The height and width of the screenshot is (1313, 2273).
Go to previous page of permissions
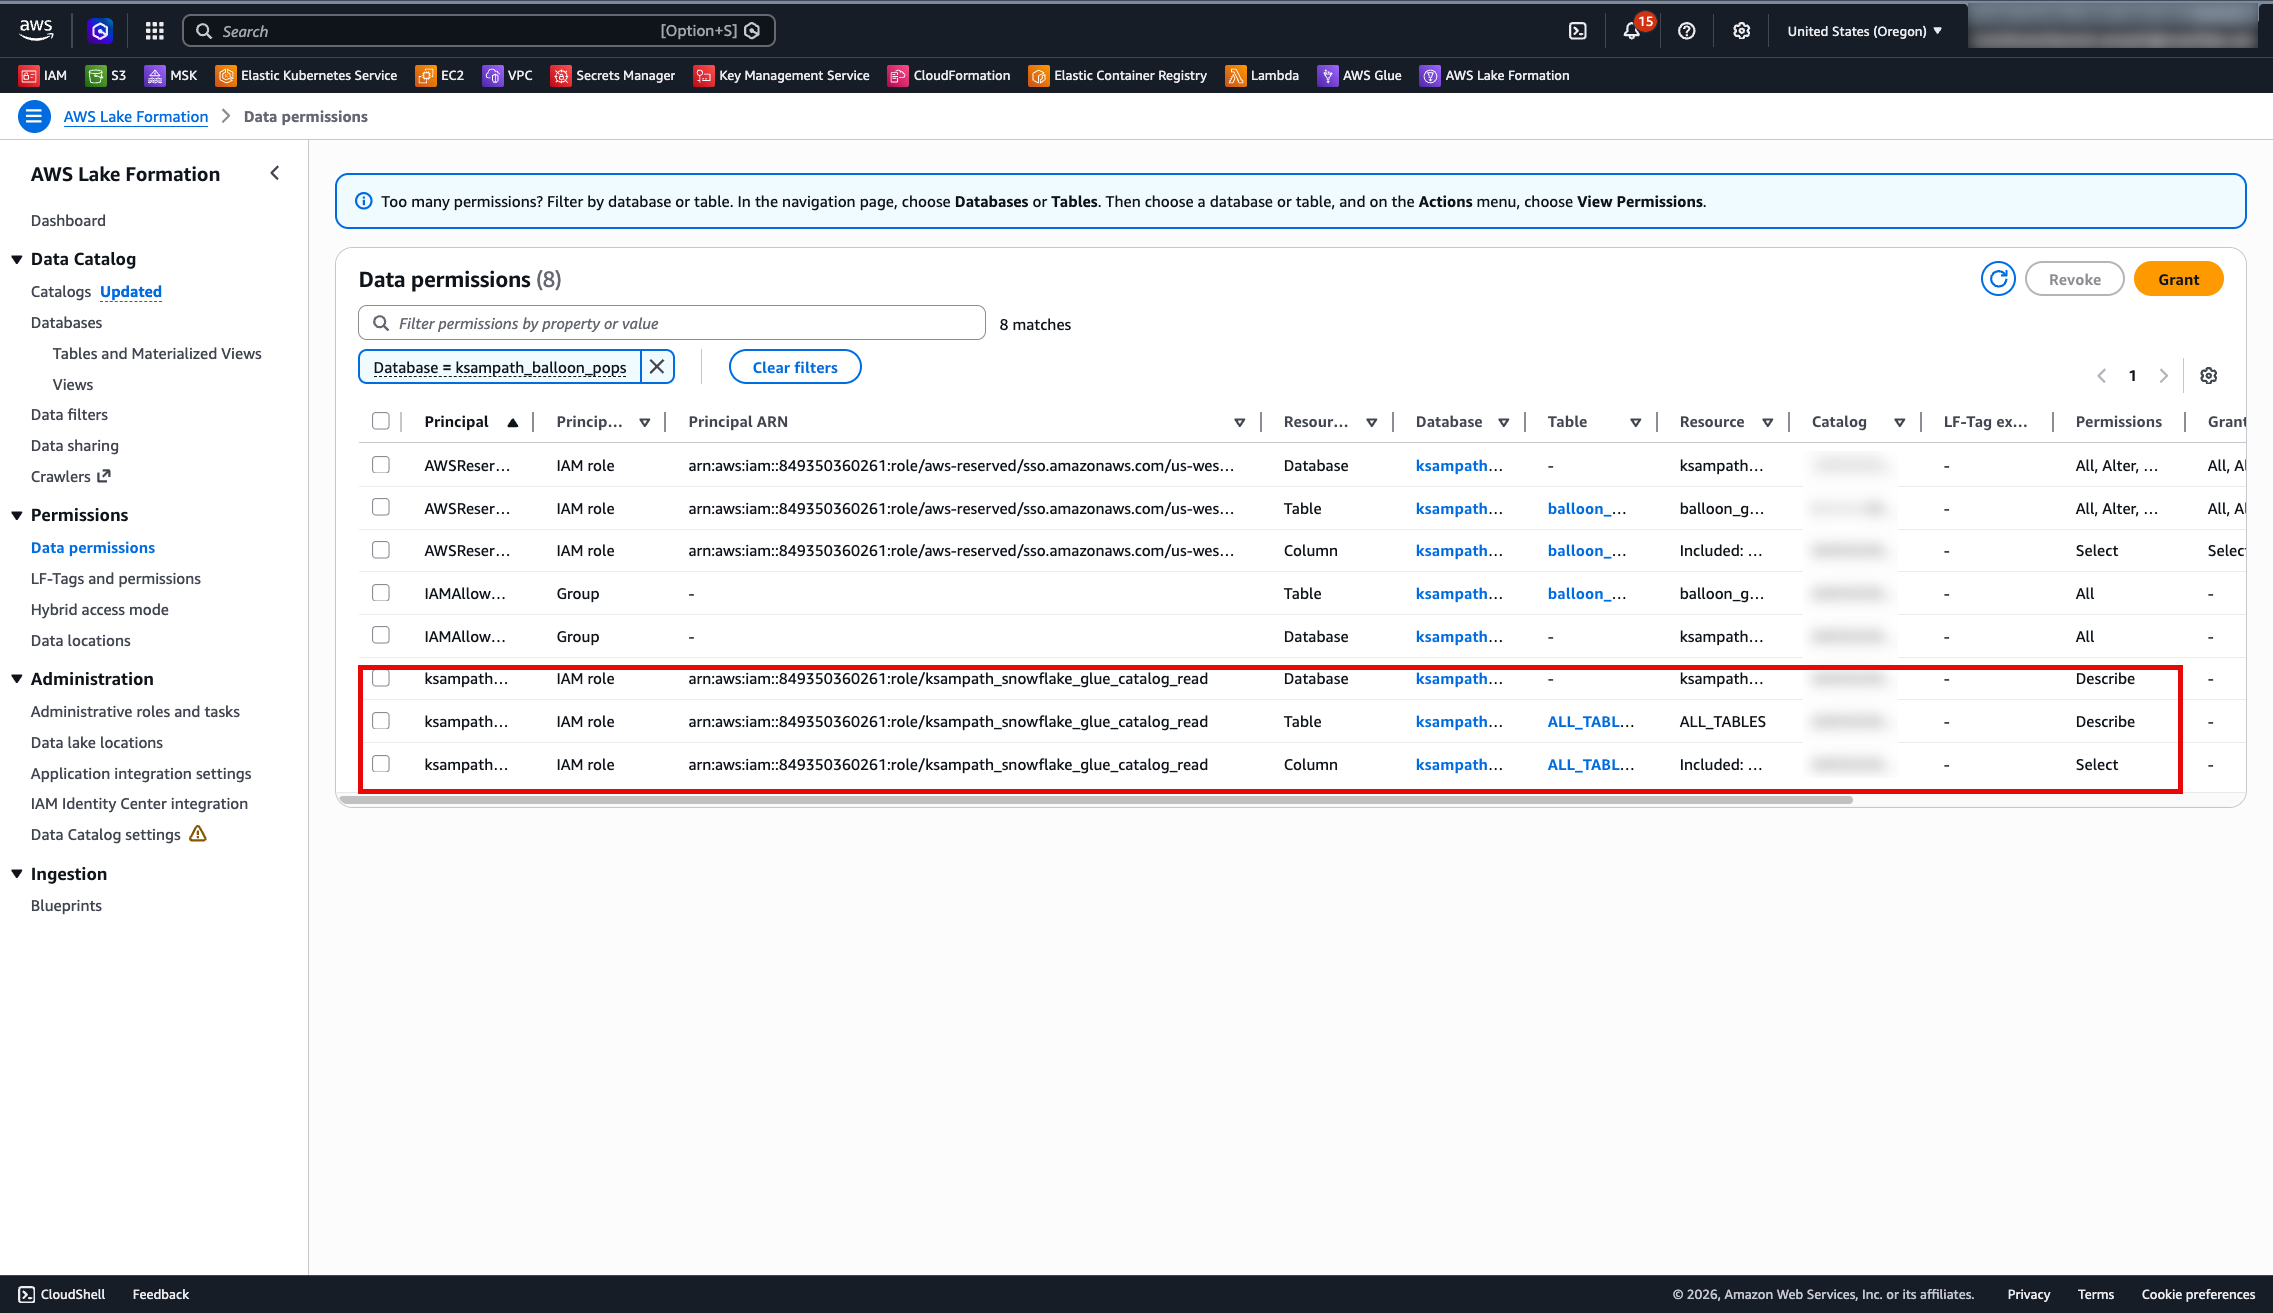click(2102, 376)
